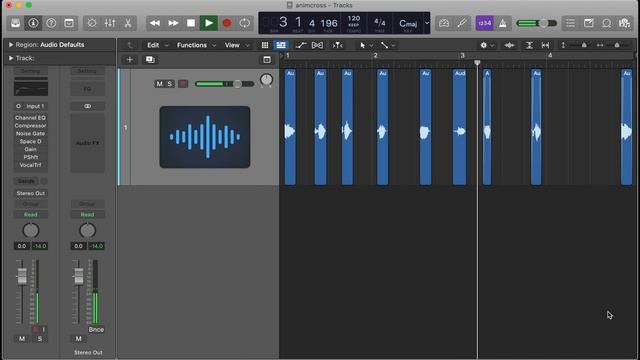Open the Loop Browser icon
Image resolution: width=640 pixels, height=360 pixels.
607,23
